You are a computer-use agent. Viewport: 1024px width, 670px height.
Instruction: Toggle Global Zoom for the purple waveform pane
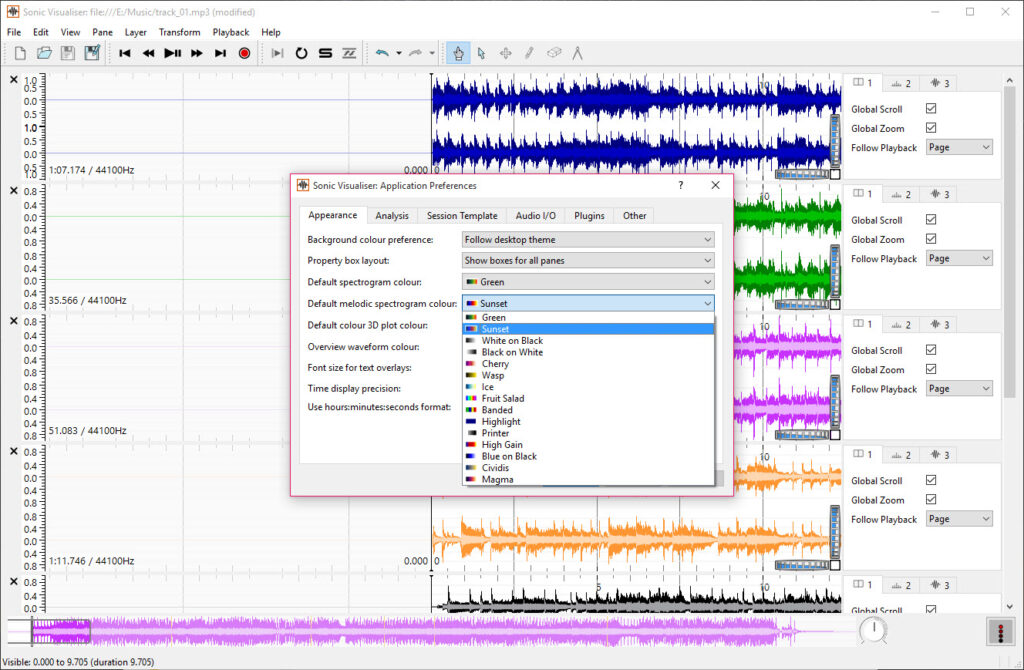coord(931,369)
